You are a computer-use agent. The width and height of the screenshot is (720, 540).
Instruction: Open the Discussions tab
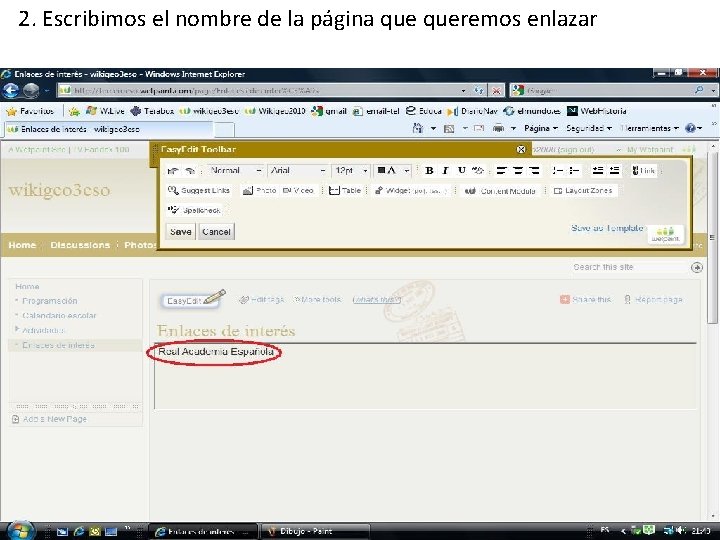pos(80,245)
